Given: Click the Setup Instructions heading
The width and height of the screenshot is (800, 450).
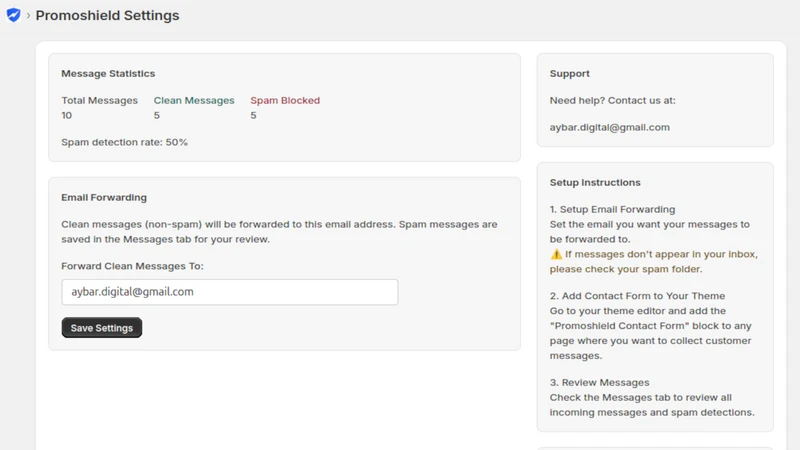Looking at the screenshot, I should pos(595,183).
